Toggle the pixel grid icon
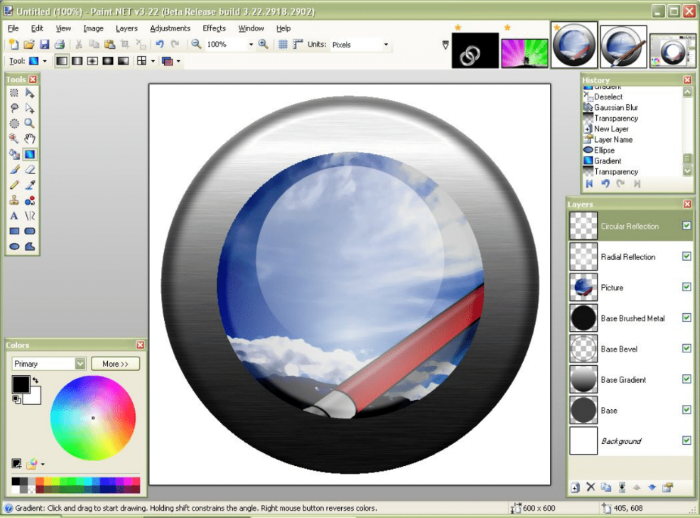Image resolution: width=700 pixels, height=518 pixels. tap(283, 44)
